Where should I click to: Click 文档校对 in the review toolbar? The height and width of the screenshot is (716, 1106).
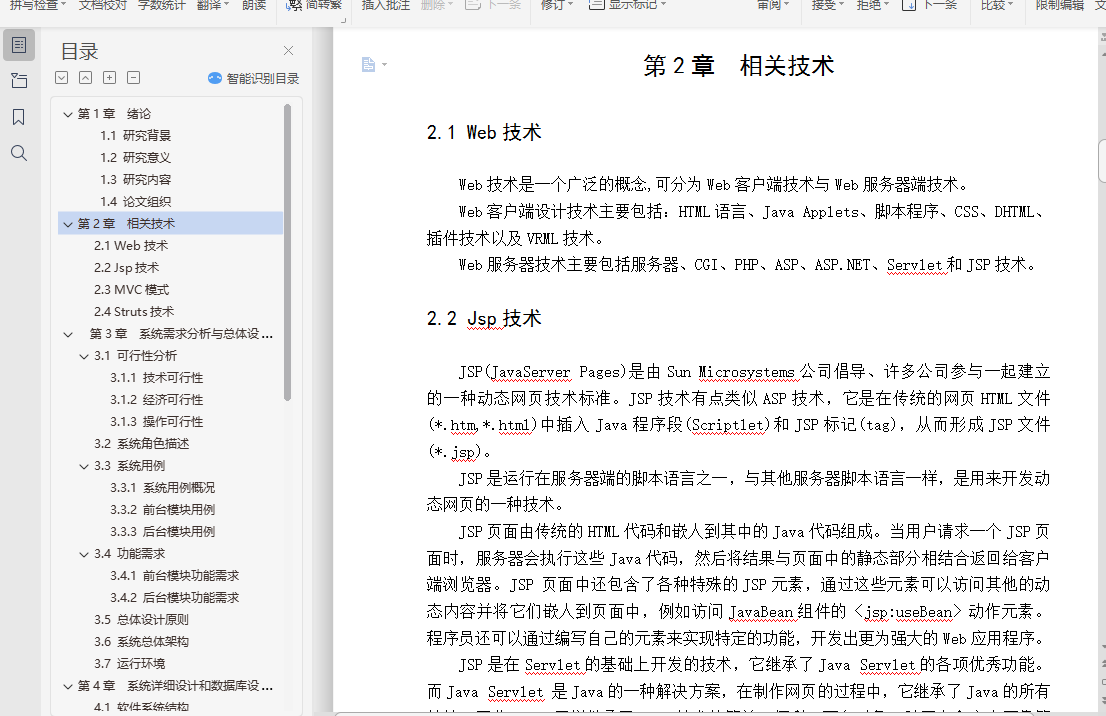pyautogui.click(x=102, y=5)
